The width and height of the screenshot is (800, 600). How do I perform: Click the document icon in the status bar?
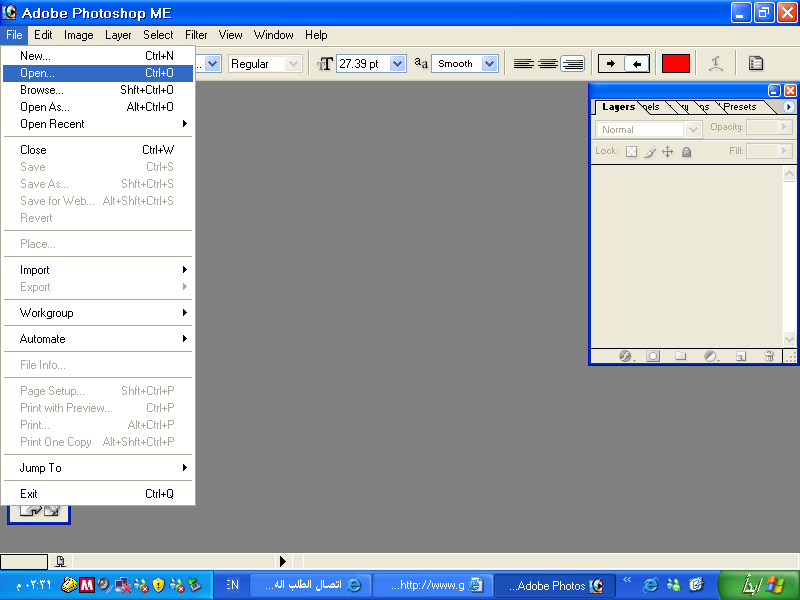tap(60, 561)
